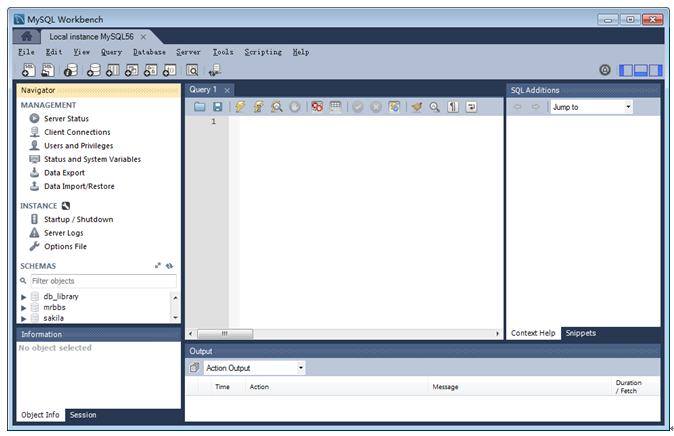Image resolution: width=674 pixels, height=436 pixels.
Task: Expand the db_library schema
Action: [24, 297]
